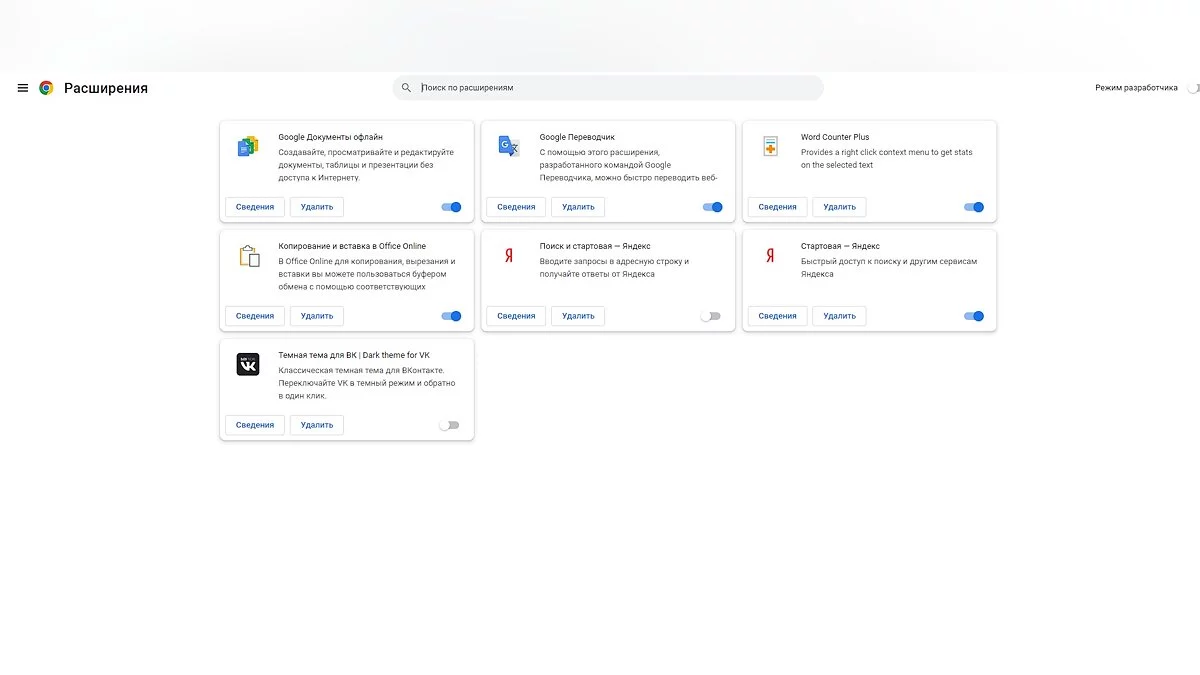Viewport: 1200px width, 675px height.
Task: Click the Office Online clipboard icon
Action: coord(248,255)
